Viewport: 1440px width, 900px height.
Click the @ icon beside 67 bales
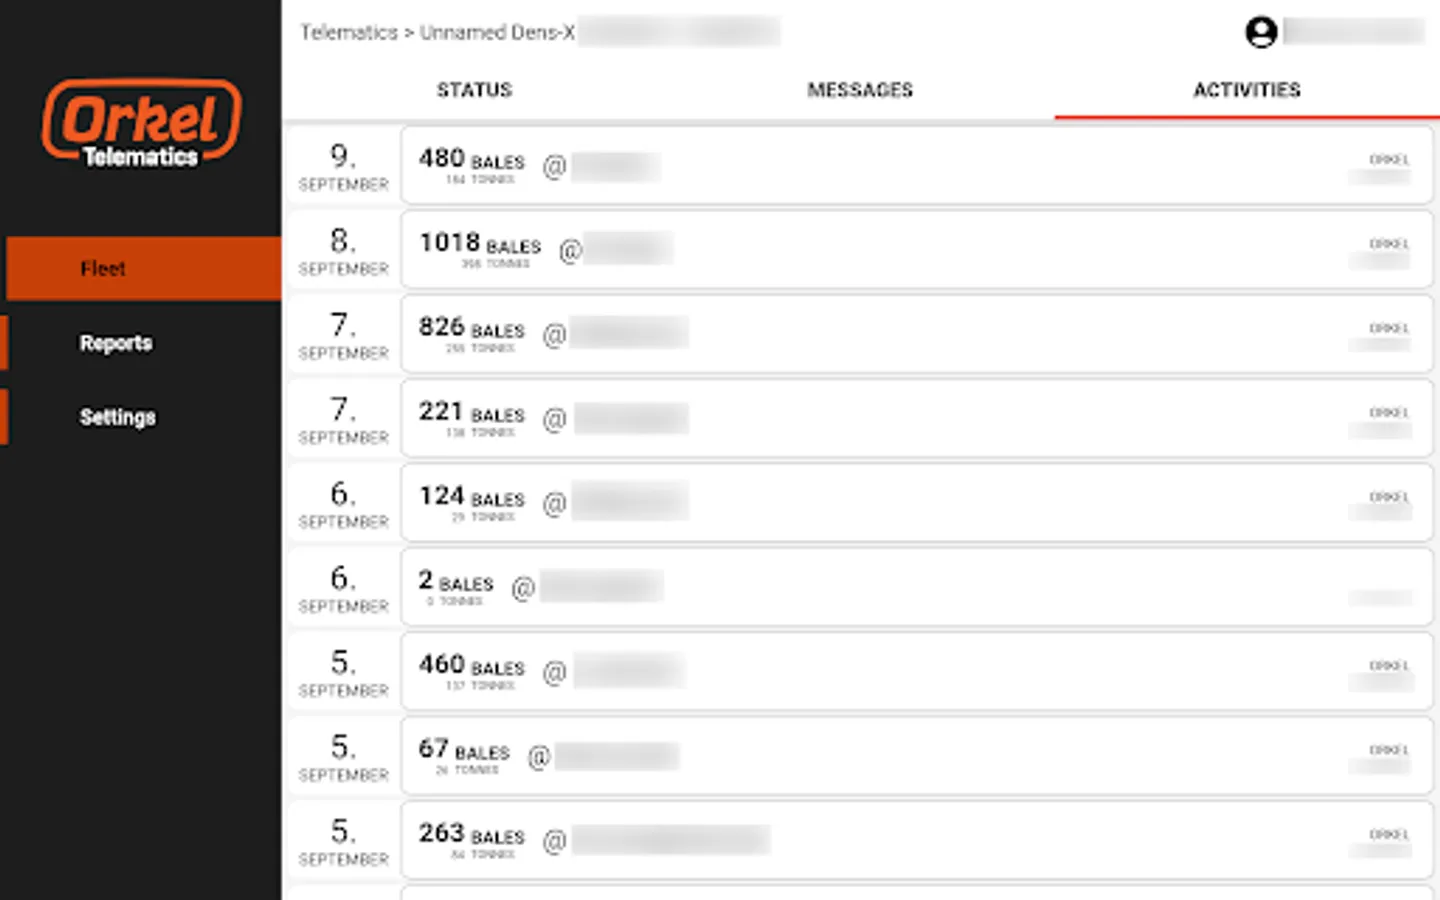coord(538,757)
